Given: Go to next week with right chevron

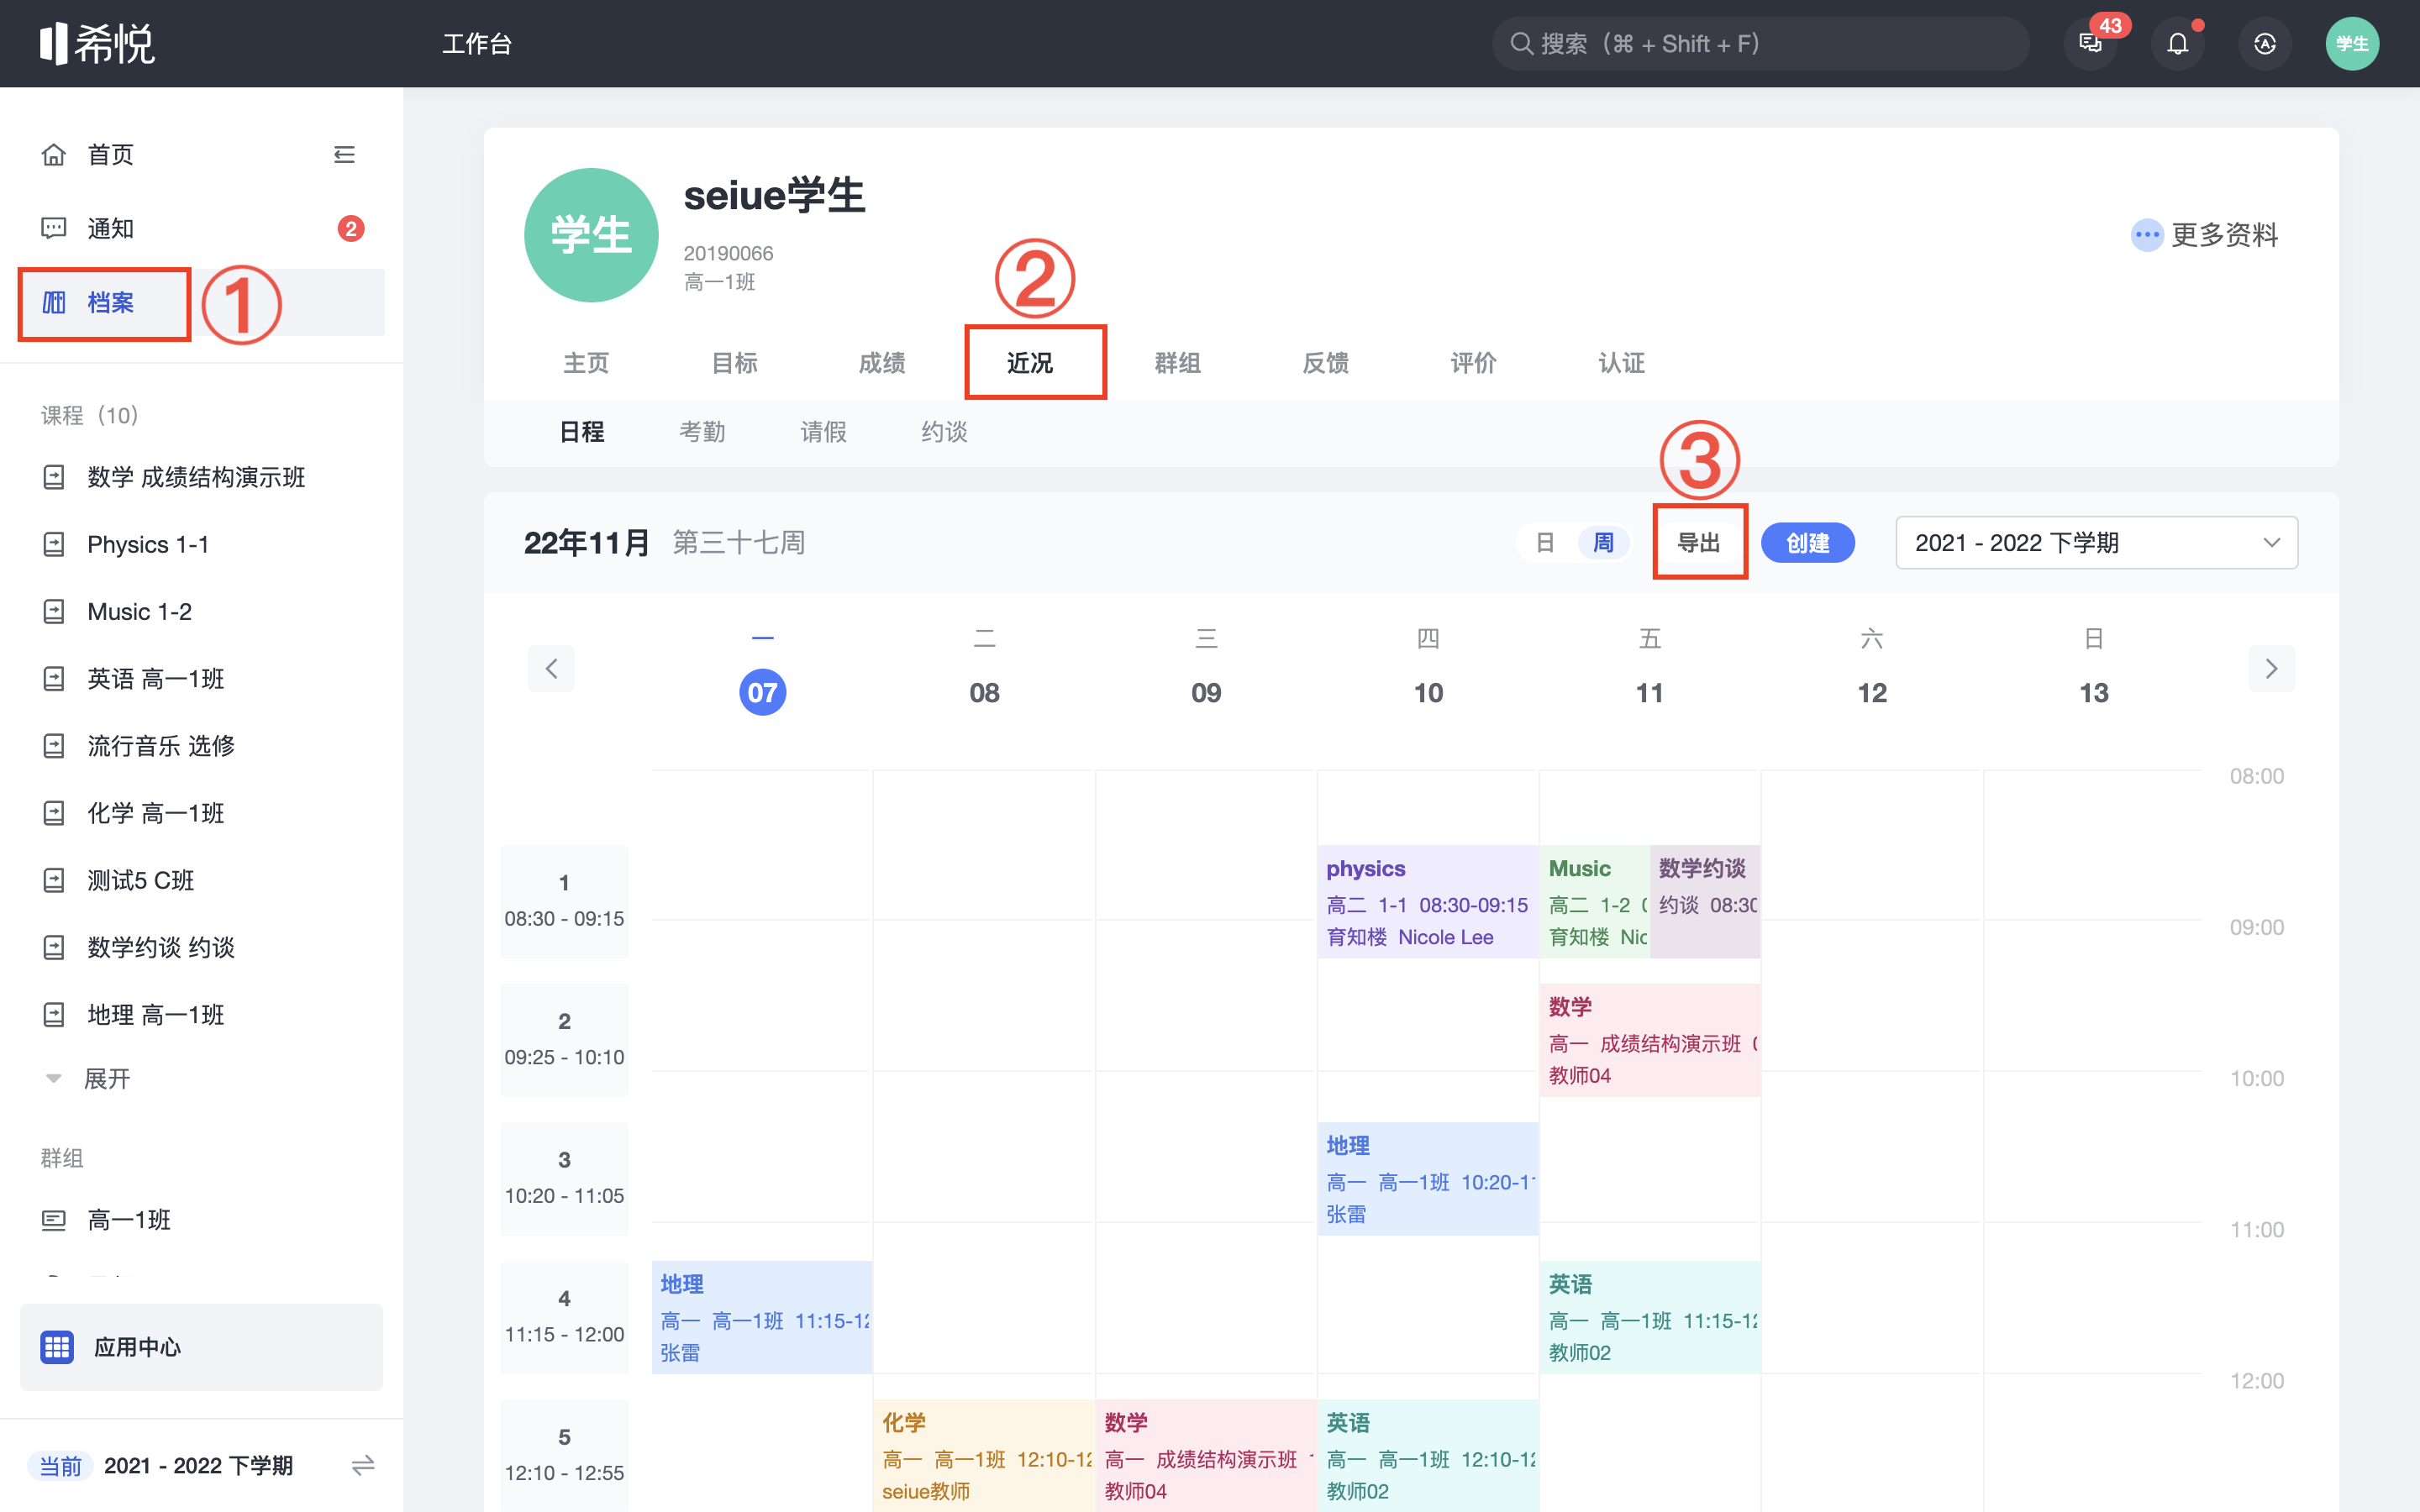Looking at the screenshot, I should click(x=2272, y=668).
